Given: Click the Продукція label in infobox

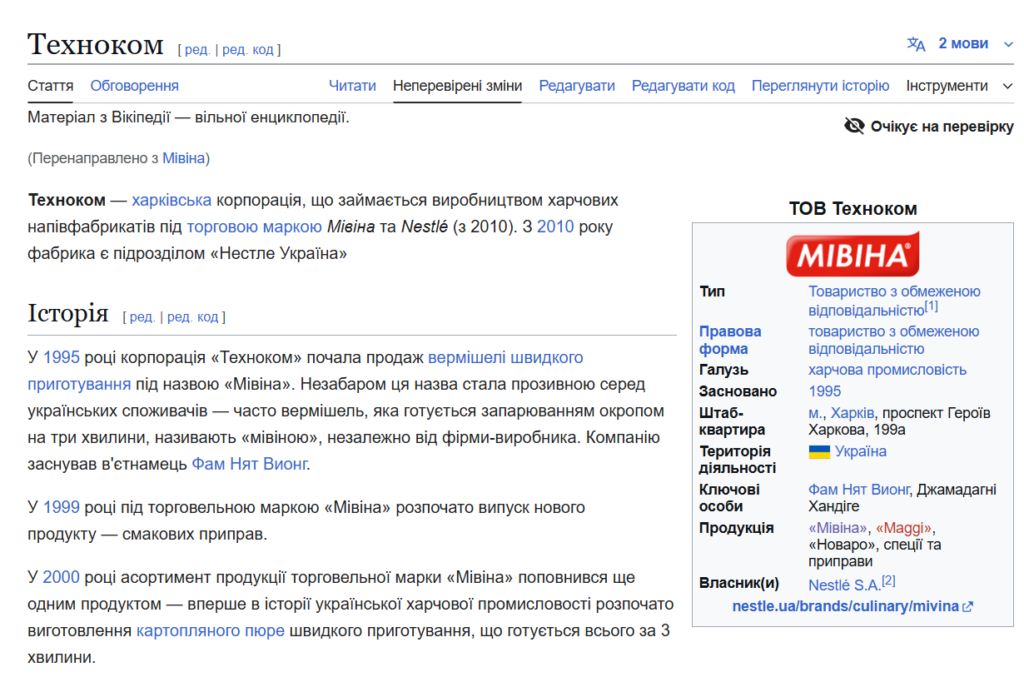Looking at the screenshot, I should tap(736, 528).
